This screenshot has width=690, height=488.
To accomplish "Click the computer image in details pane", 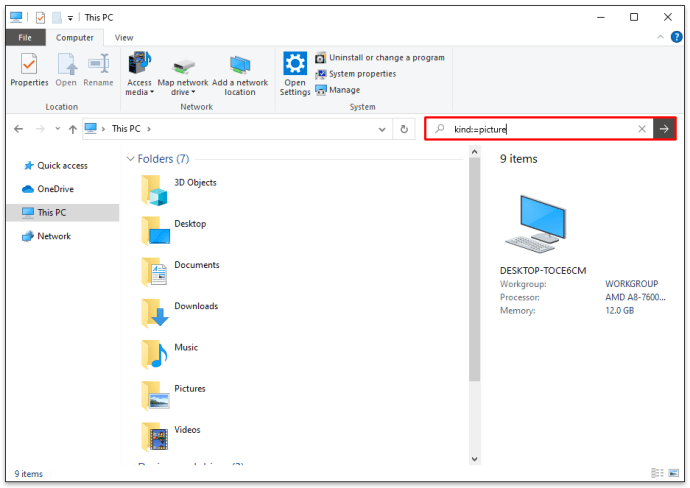I will [x=536, y=224].
